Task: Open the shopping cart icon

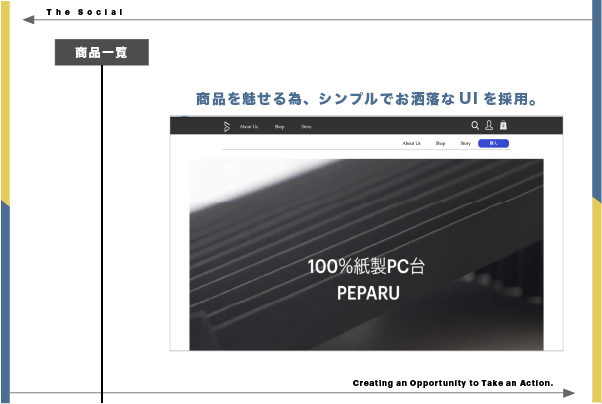Action: 503,126
